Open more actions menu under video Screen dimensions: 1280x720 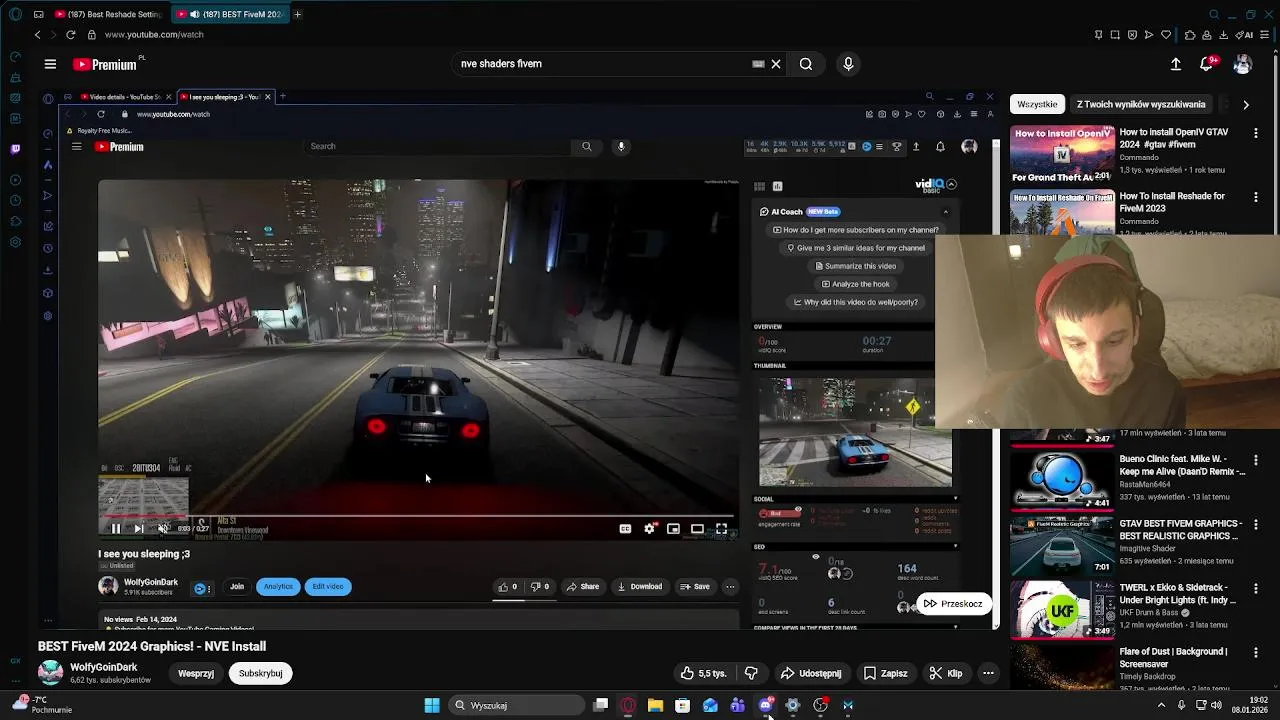[x=988, y=673]
